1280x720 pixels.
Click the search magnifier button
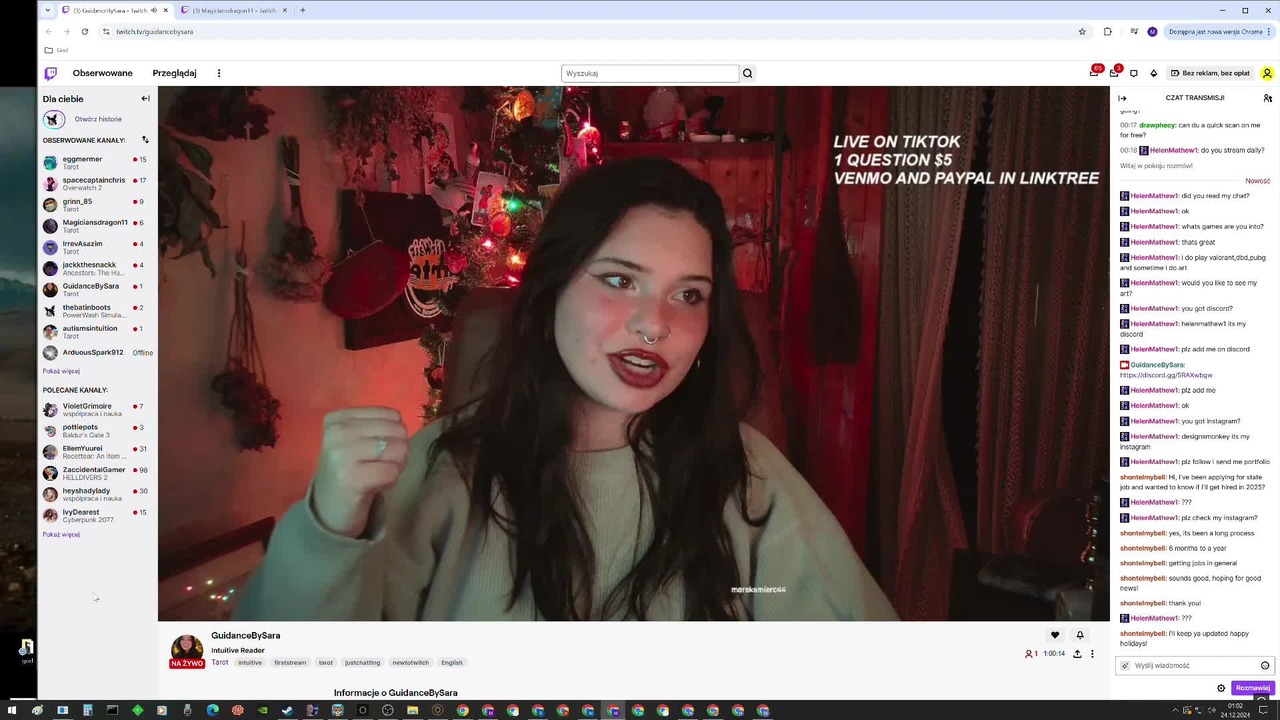[x=747, y=73]
